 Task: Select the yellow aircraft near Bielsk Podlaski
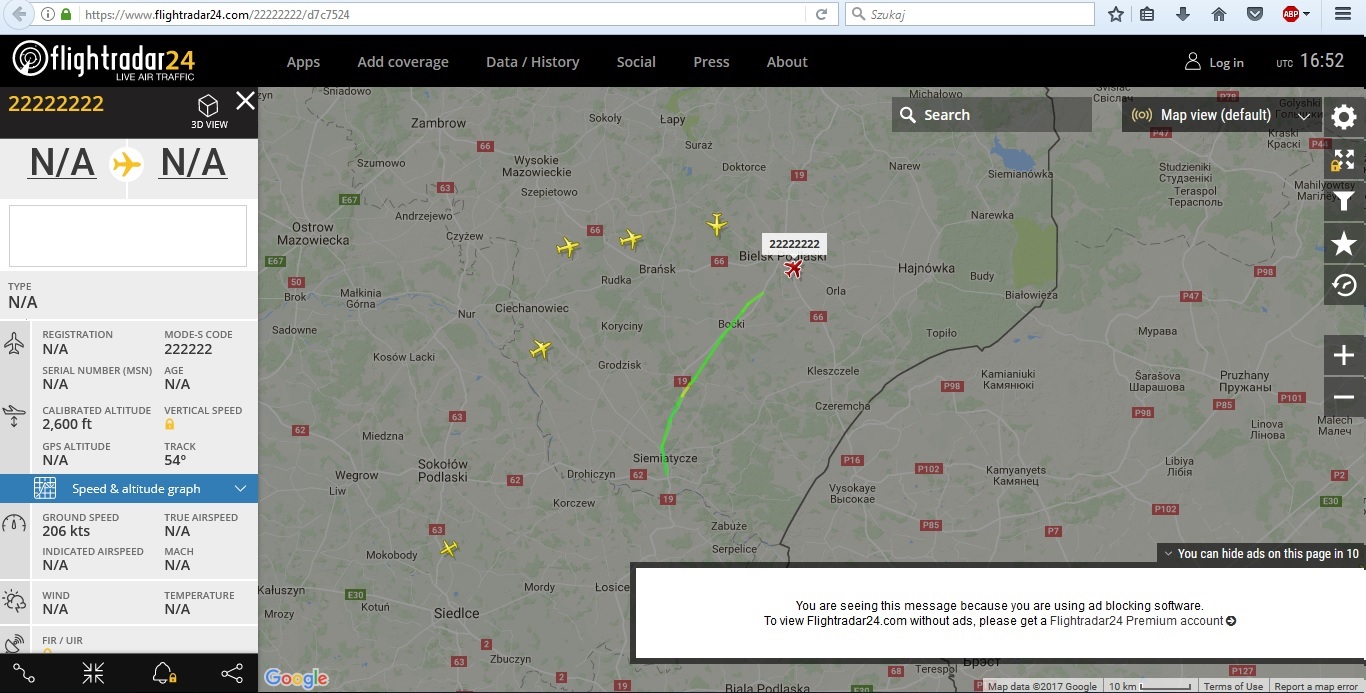point(717,224)
